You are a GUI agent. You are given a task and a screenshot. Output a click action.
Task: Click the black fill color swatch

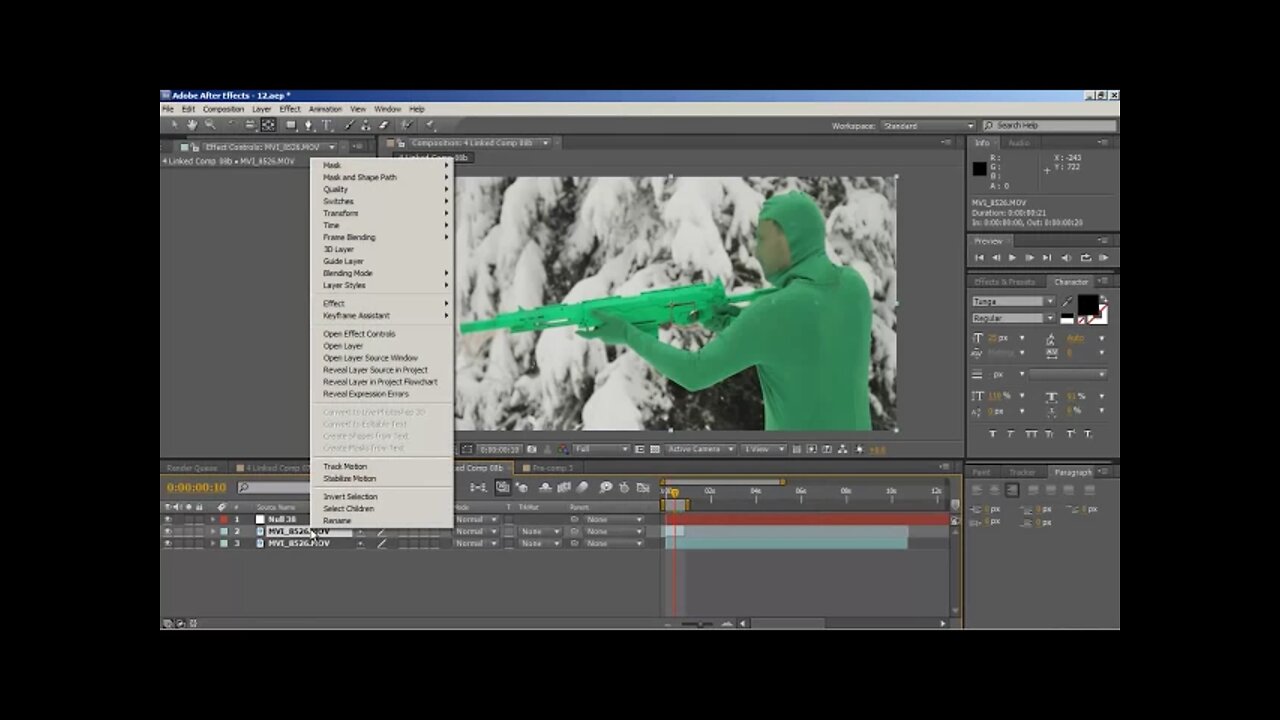point(1088,305)
